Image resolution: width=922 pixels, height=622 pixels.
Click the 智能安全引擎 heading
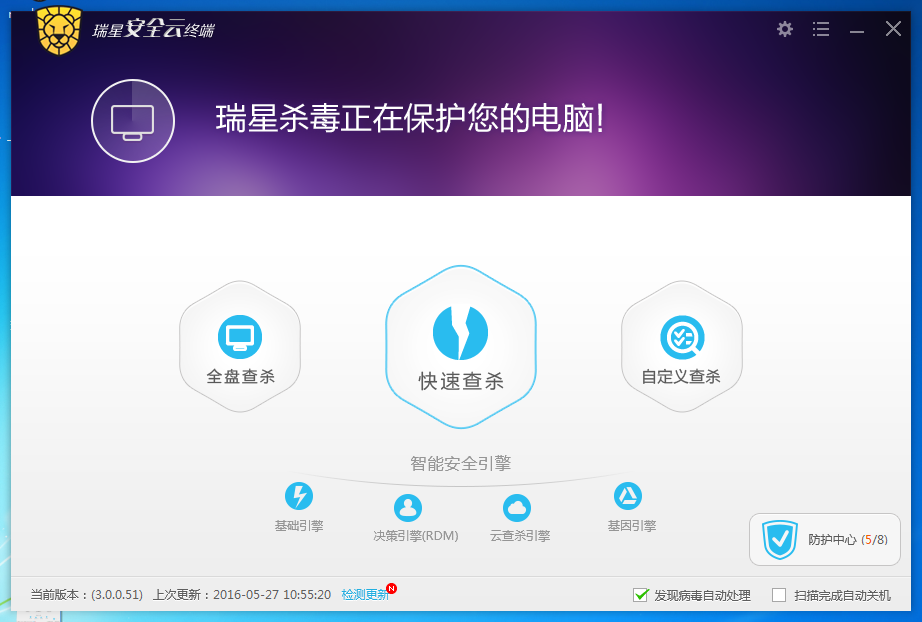click(x=460, y=463)
